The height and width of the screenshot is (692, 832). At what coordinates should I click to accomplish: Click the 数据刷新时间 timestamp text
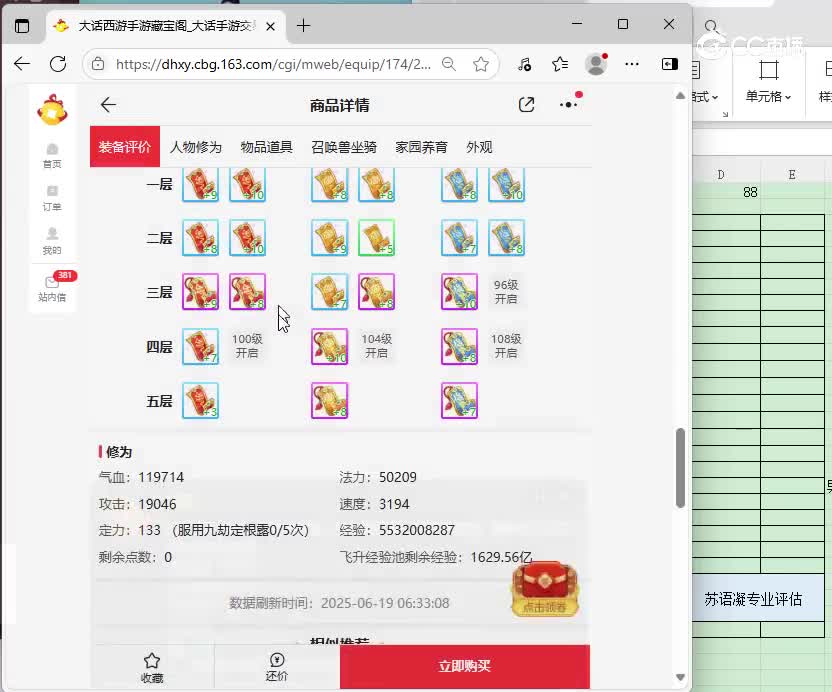tap(339, 603)
